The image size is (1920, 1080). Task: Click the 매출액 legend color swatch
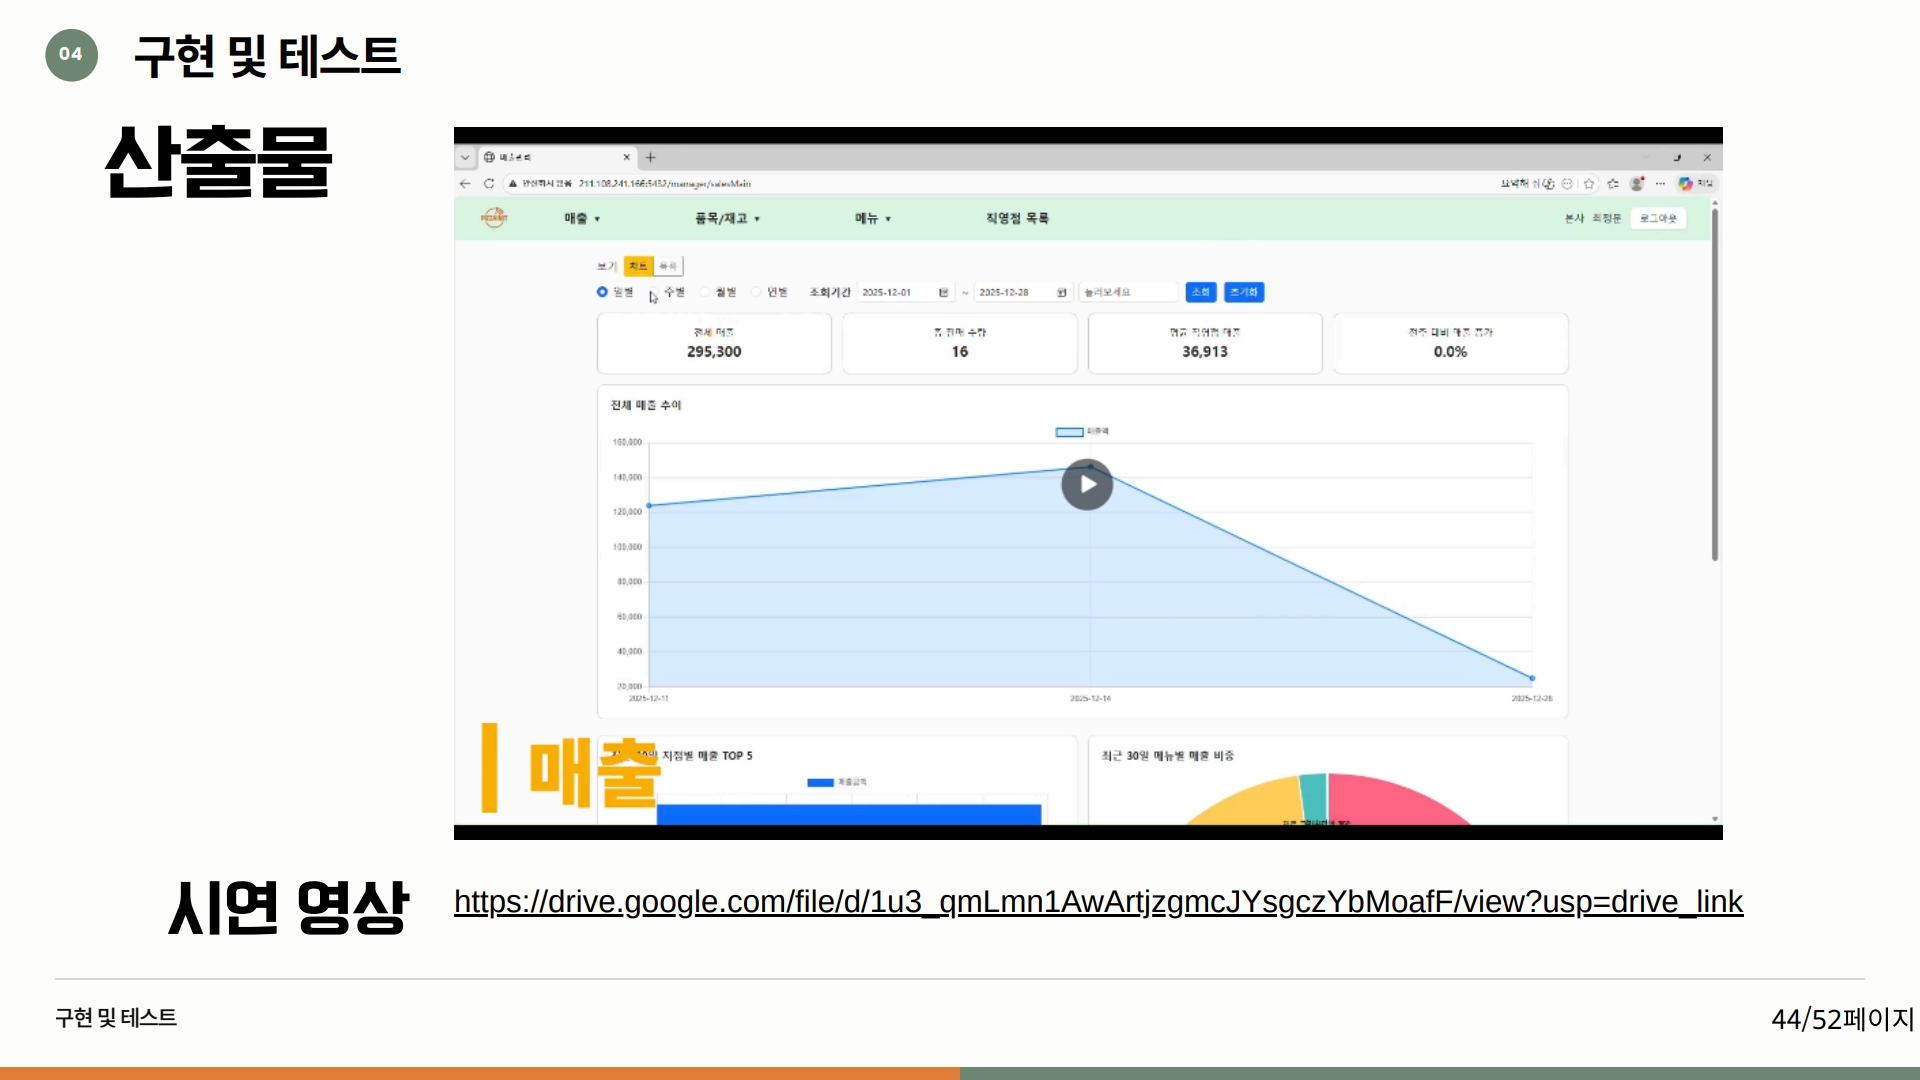pyautogui.click(x=1069, y=432)
